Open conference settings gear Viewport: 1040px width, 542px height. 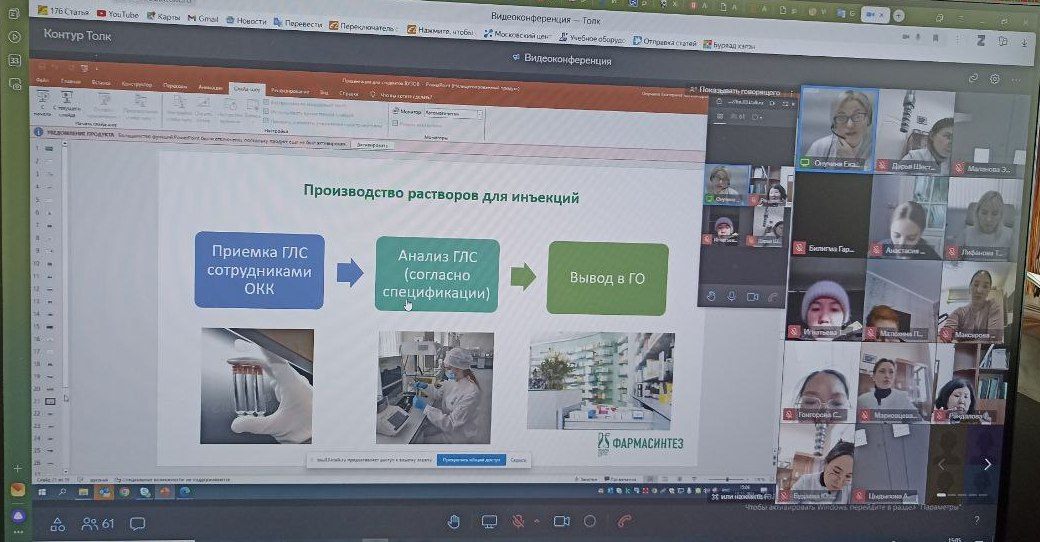click(x=994, y=78)
